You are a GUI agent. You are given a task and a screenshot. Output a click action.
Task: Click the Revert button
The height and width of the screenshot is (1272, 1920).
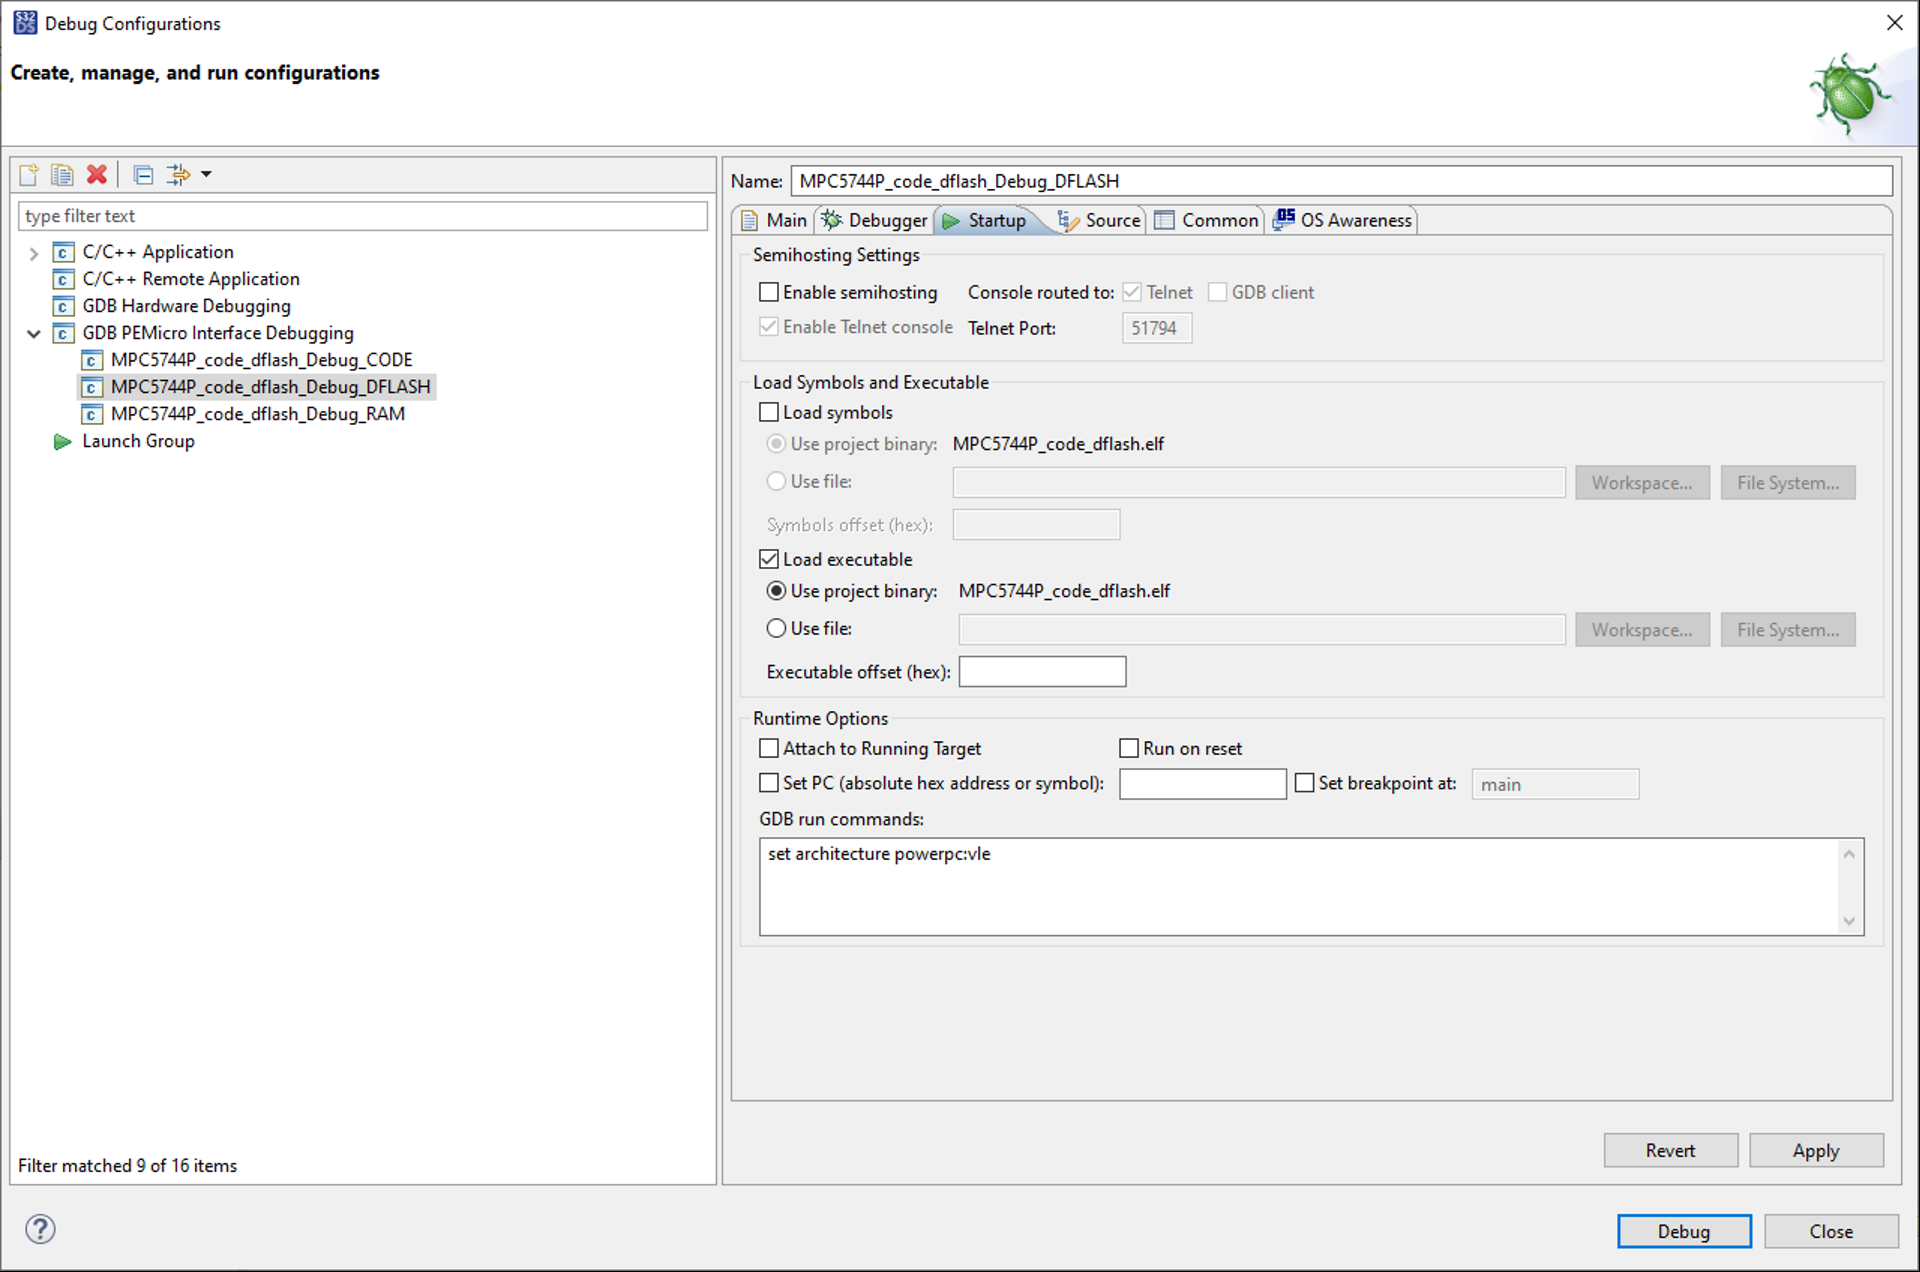pyautogui.click(x=1669, y=1150)
